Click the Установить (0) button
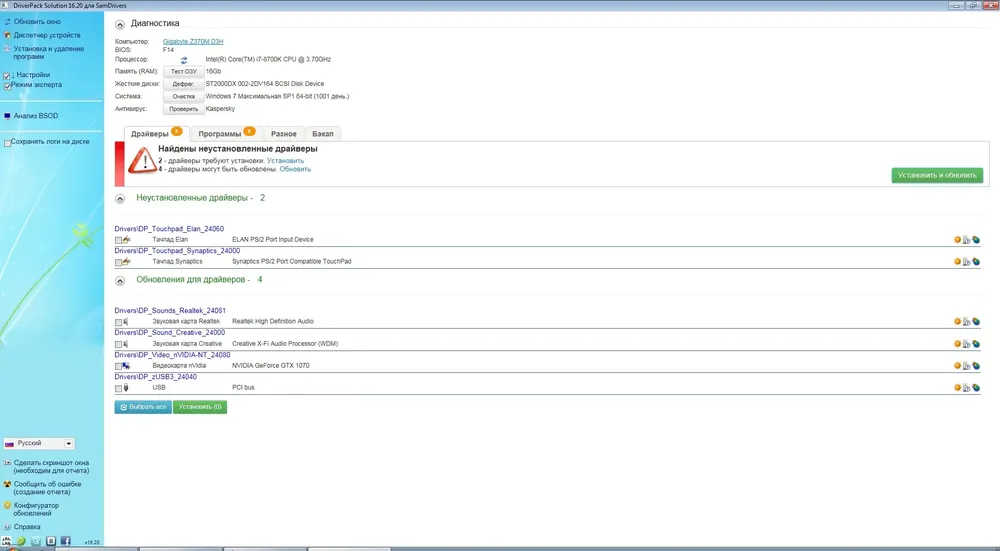Screen dimensions: 1000x551 [200, 407]
